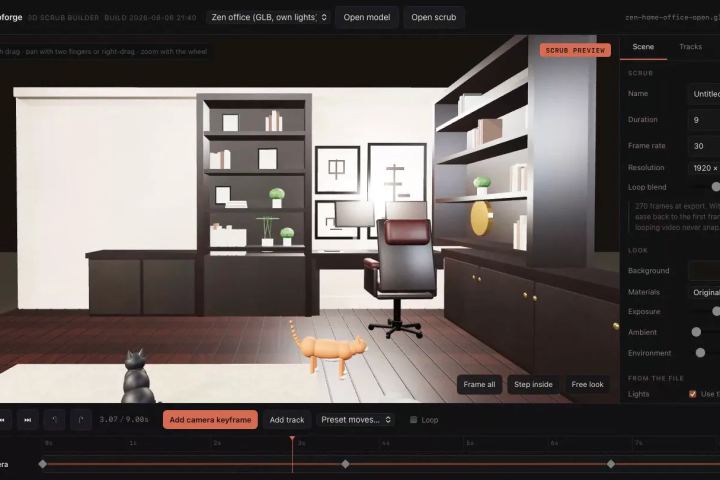Click the redo arrow icon

(x=81, y=420)
